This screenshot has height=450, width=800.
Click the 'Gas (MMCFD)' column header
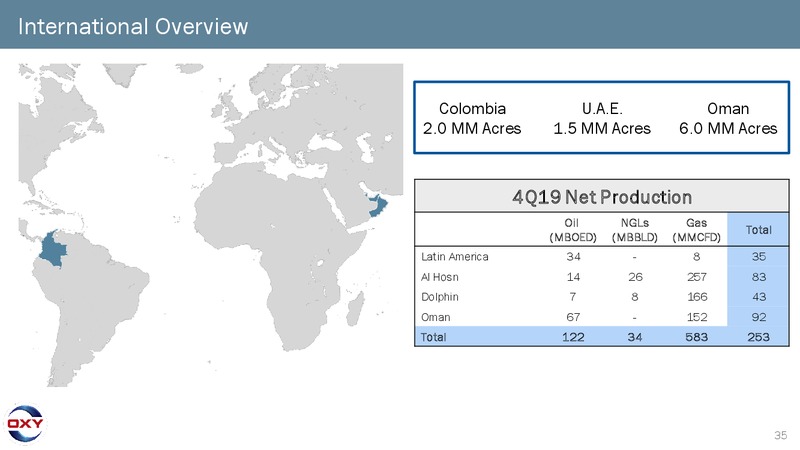[x=696, y=230]
